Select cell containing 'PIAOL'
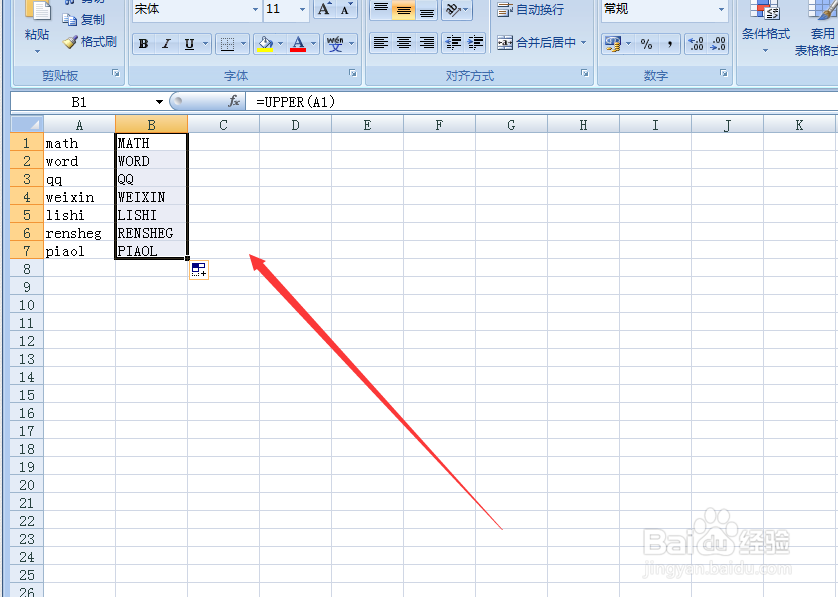 [151, 251]
